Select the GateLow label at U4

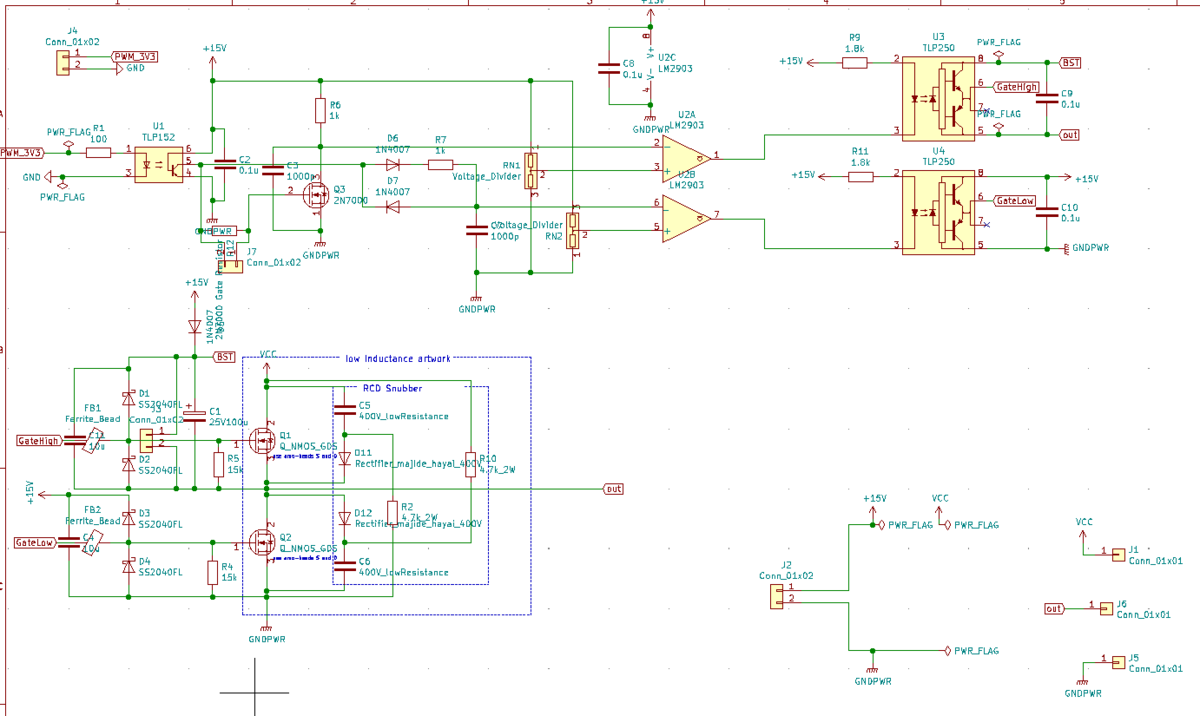point(1016,201)
